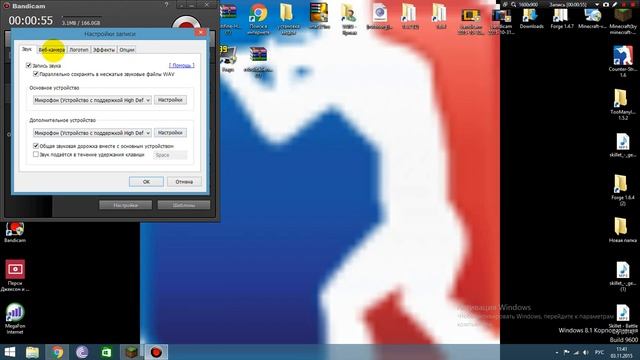The width and height of the screenshot is (640, 360).
Task: Open Minecraft block icon on taskbar
Action: point(131,352)
